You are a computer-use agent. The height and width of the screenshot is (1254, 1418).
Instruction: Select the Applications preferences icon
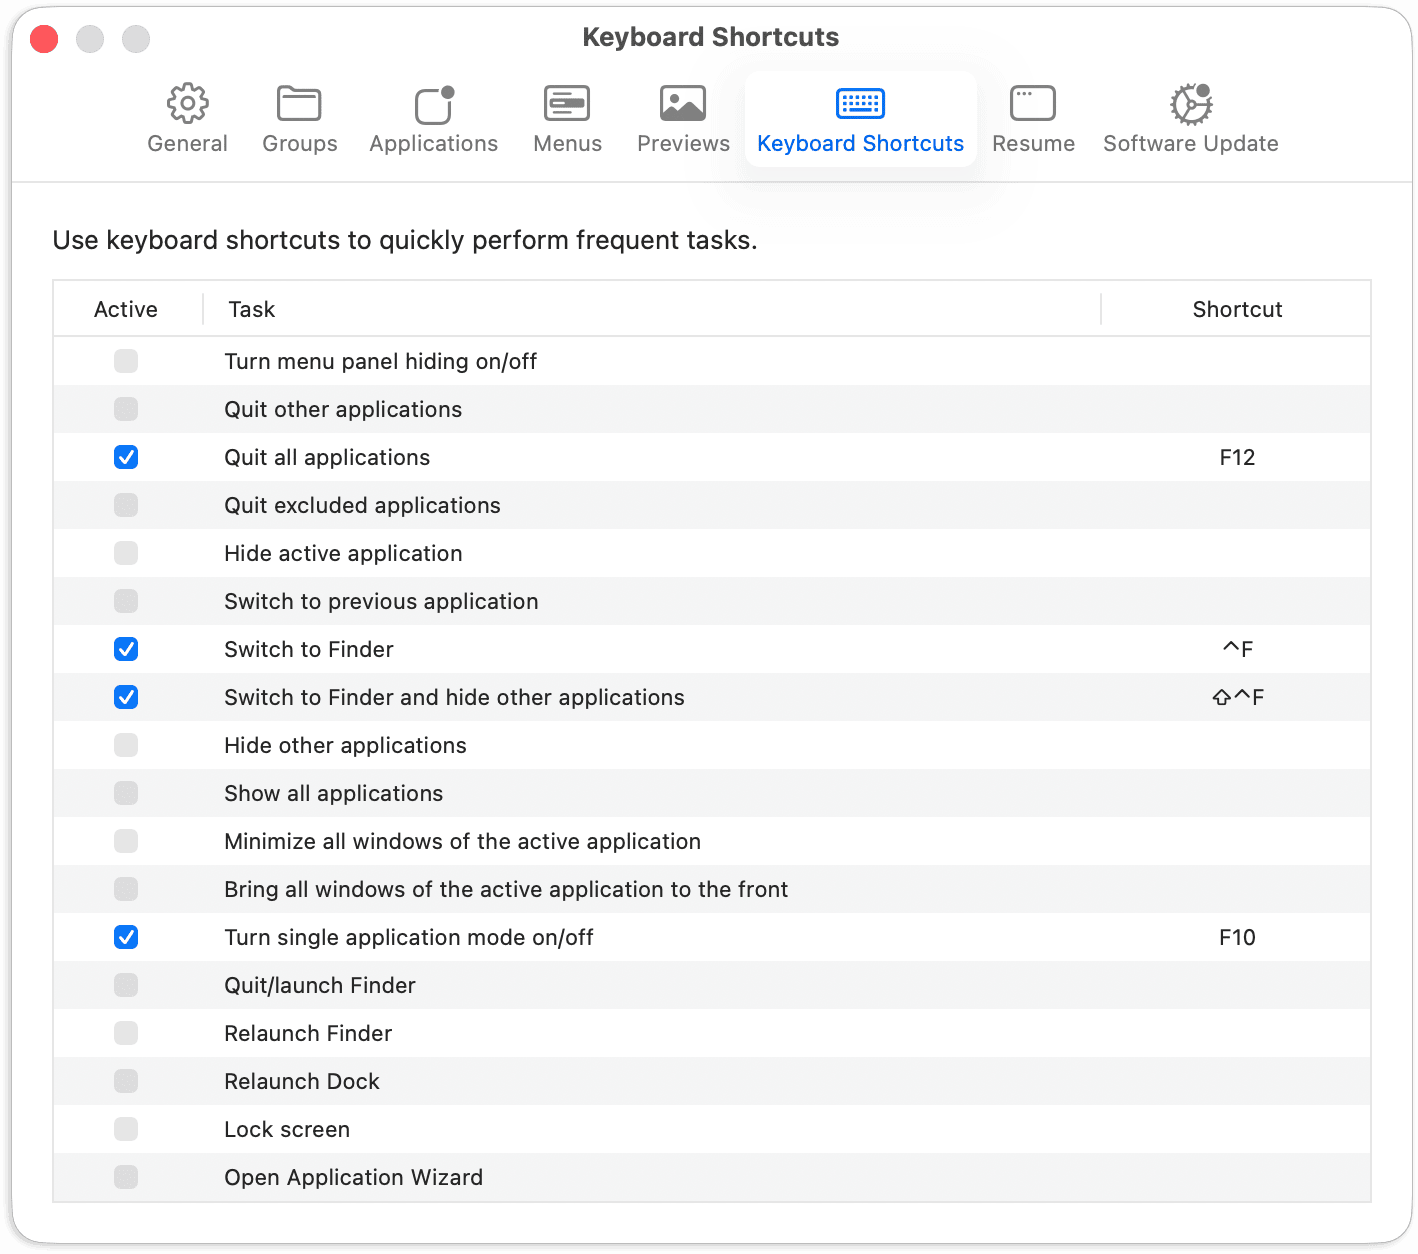[x=432, y=103]
